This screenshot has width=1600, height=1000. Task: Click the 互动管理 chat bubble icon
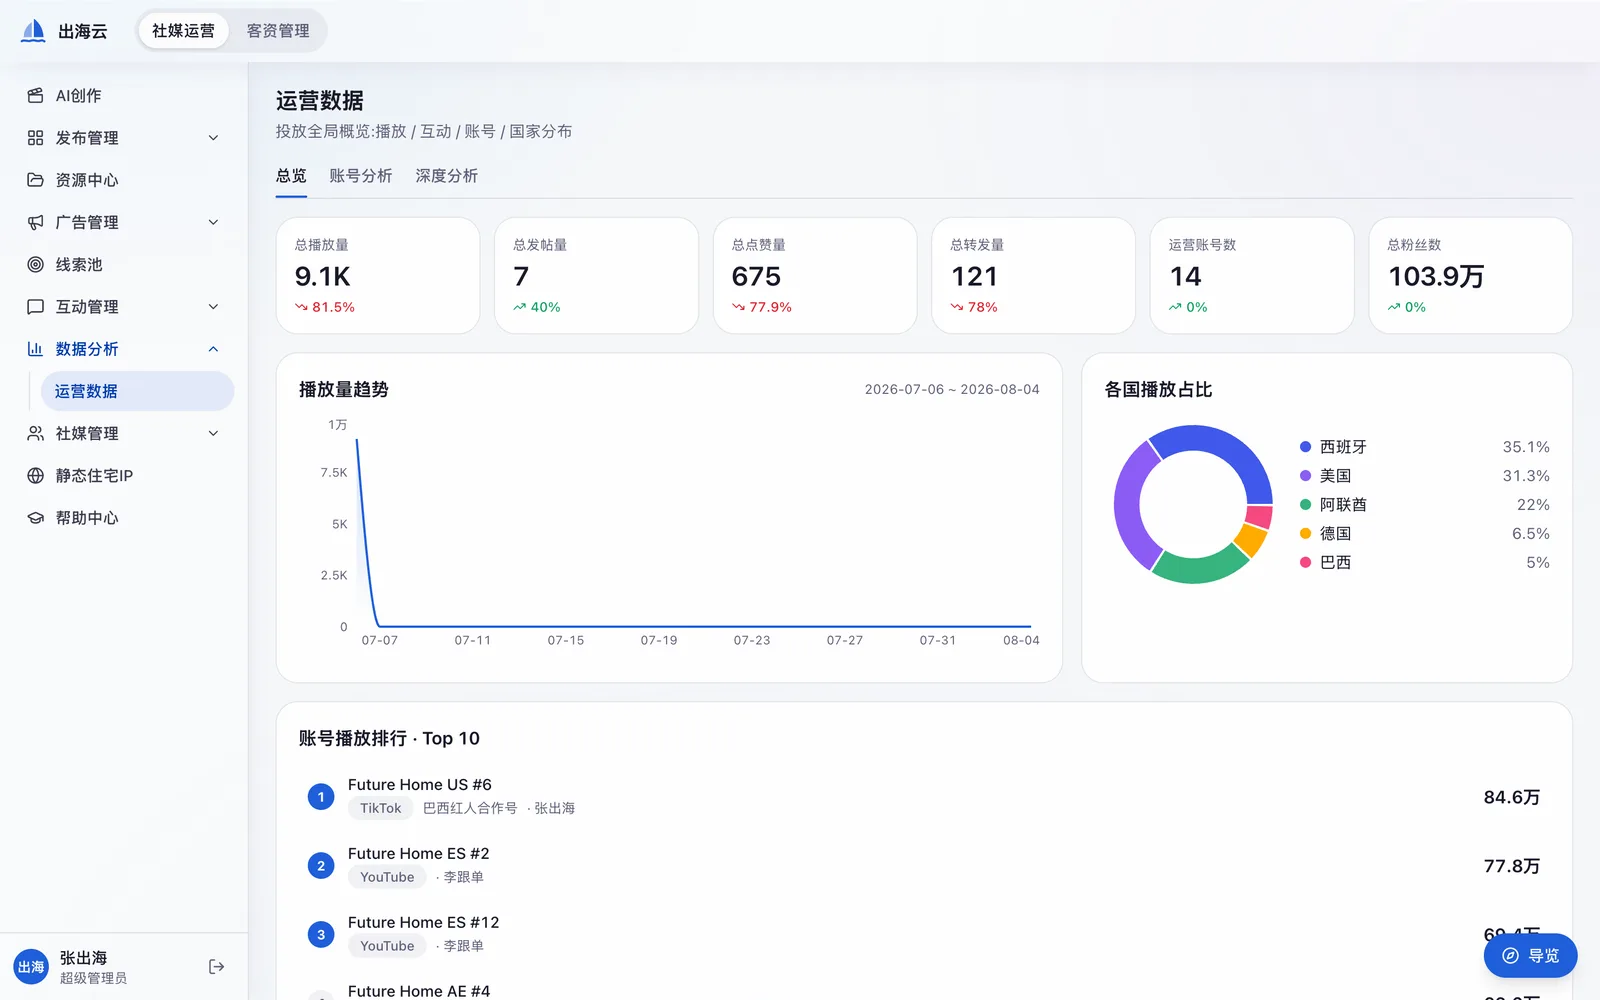coord(35,307)
